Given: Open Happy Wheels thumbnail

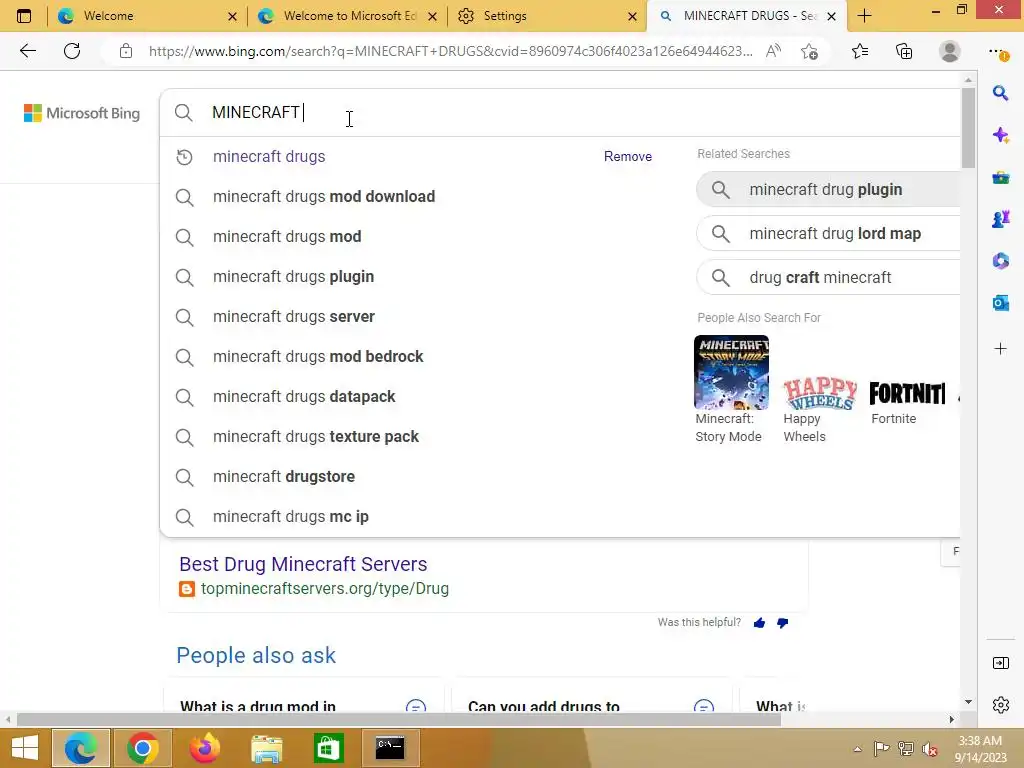Looking at the screenshot, I should [x=820, y=394].
